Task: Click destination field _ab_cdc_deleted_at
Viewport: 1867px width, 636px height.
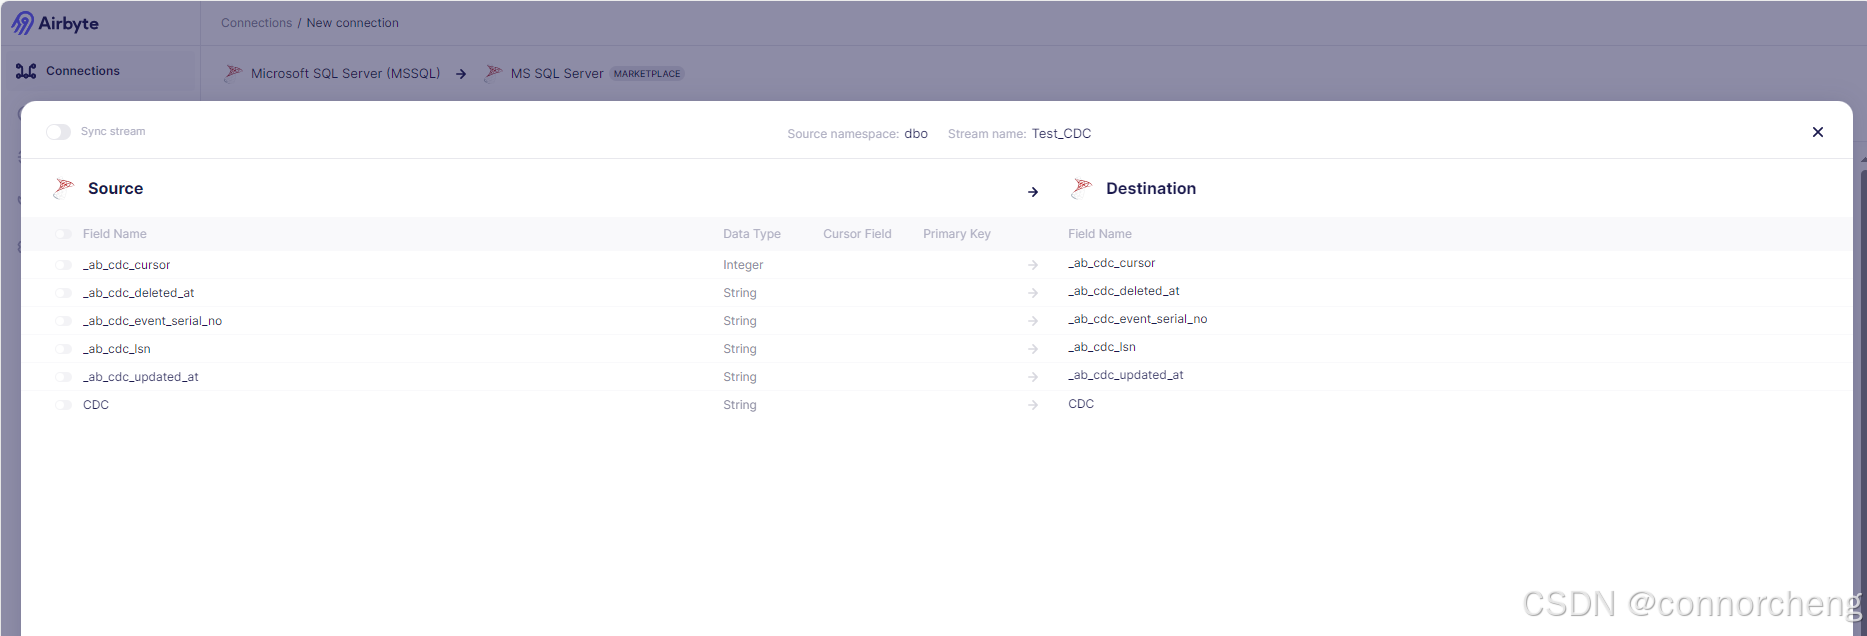Action: pyautogui.click(x=1124, y=291)
